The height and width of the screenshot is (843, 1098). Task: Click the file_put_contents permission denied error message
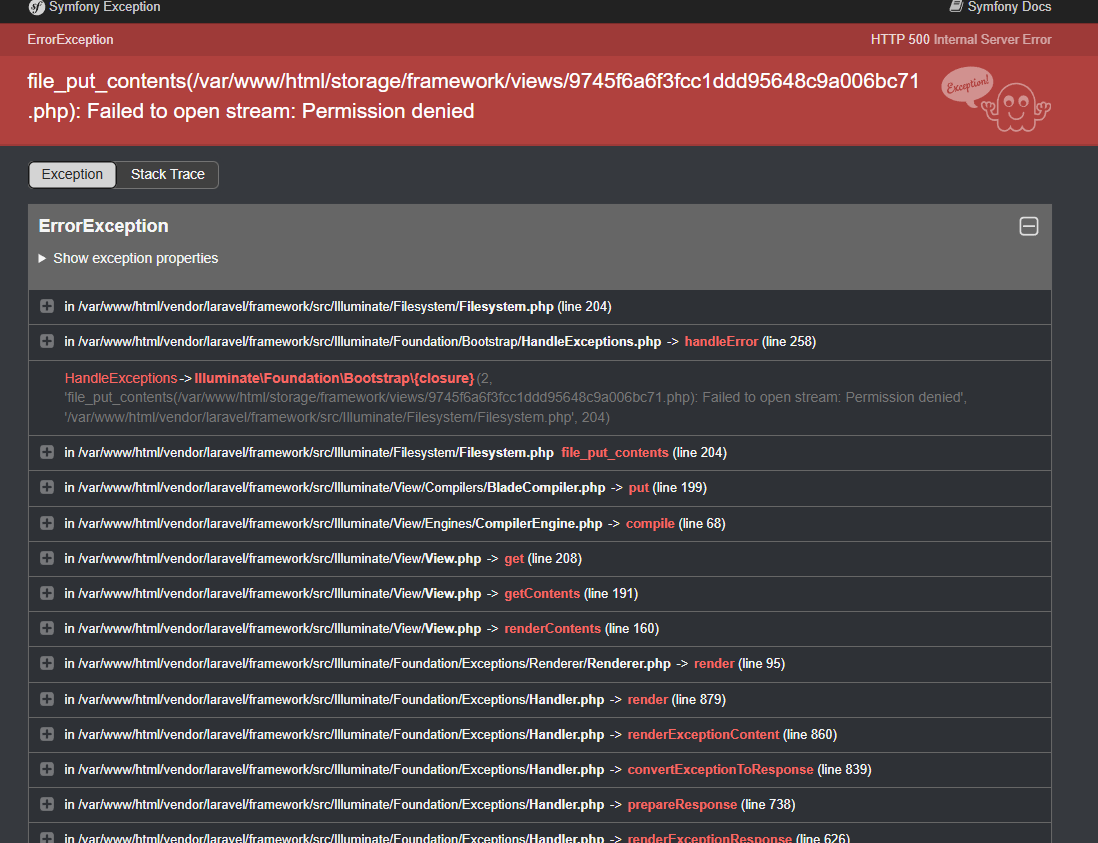pyautogui.click(x=473, y=96)
